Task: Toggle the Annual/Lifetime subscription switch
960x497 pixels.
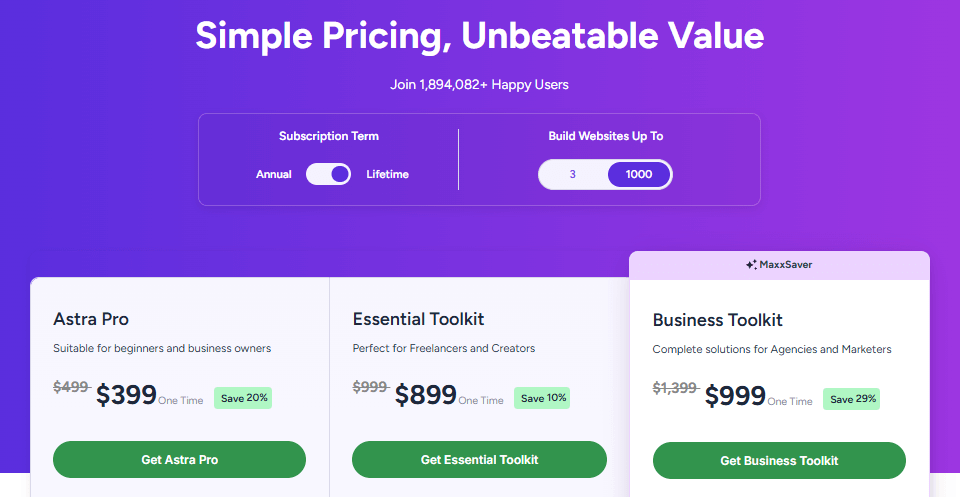Action: click(x=328, y=174)
